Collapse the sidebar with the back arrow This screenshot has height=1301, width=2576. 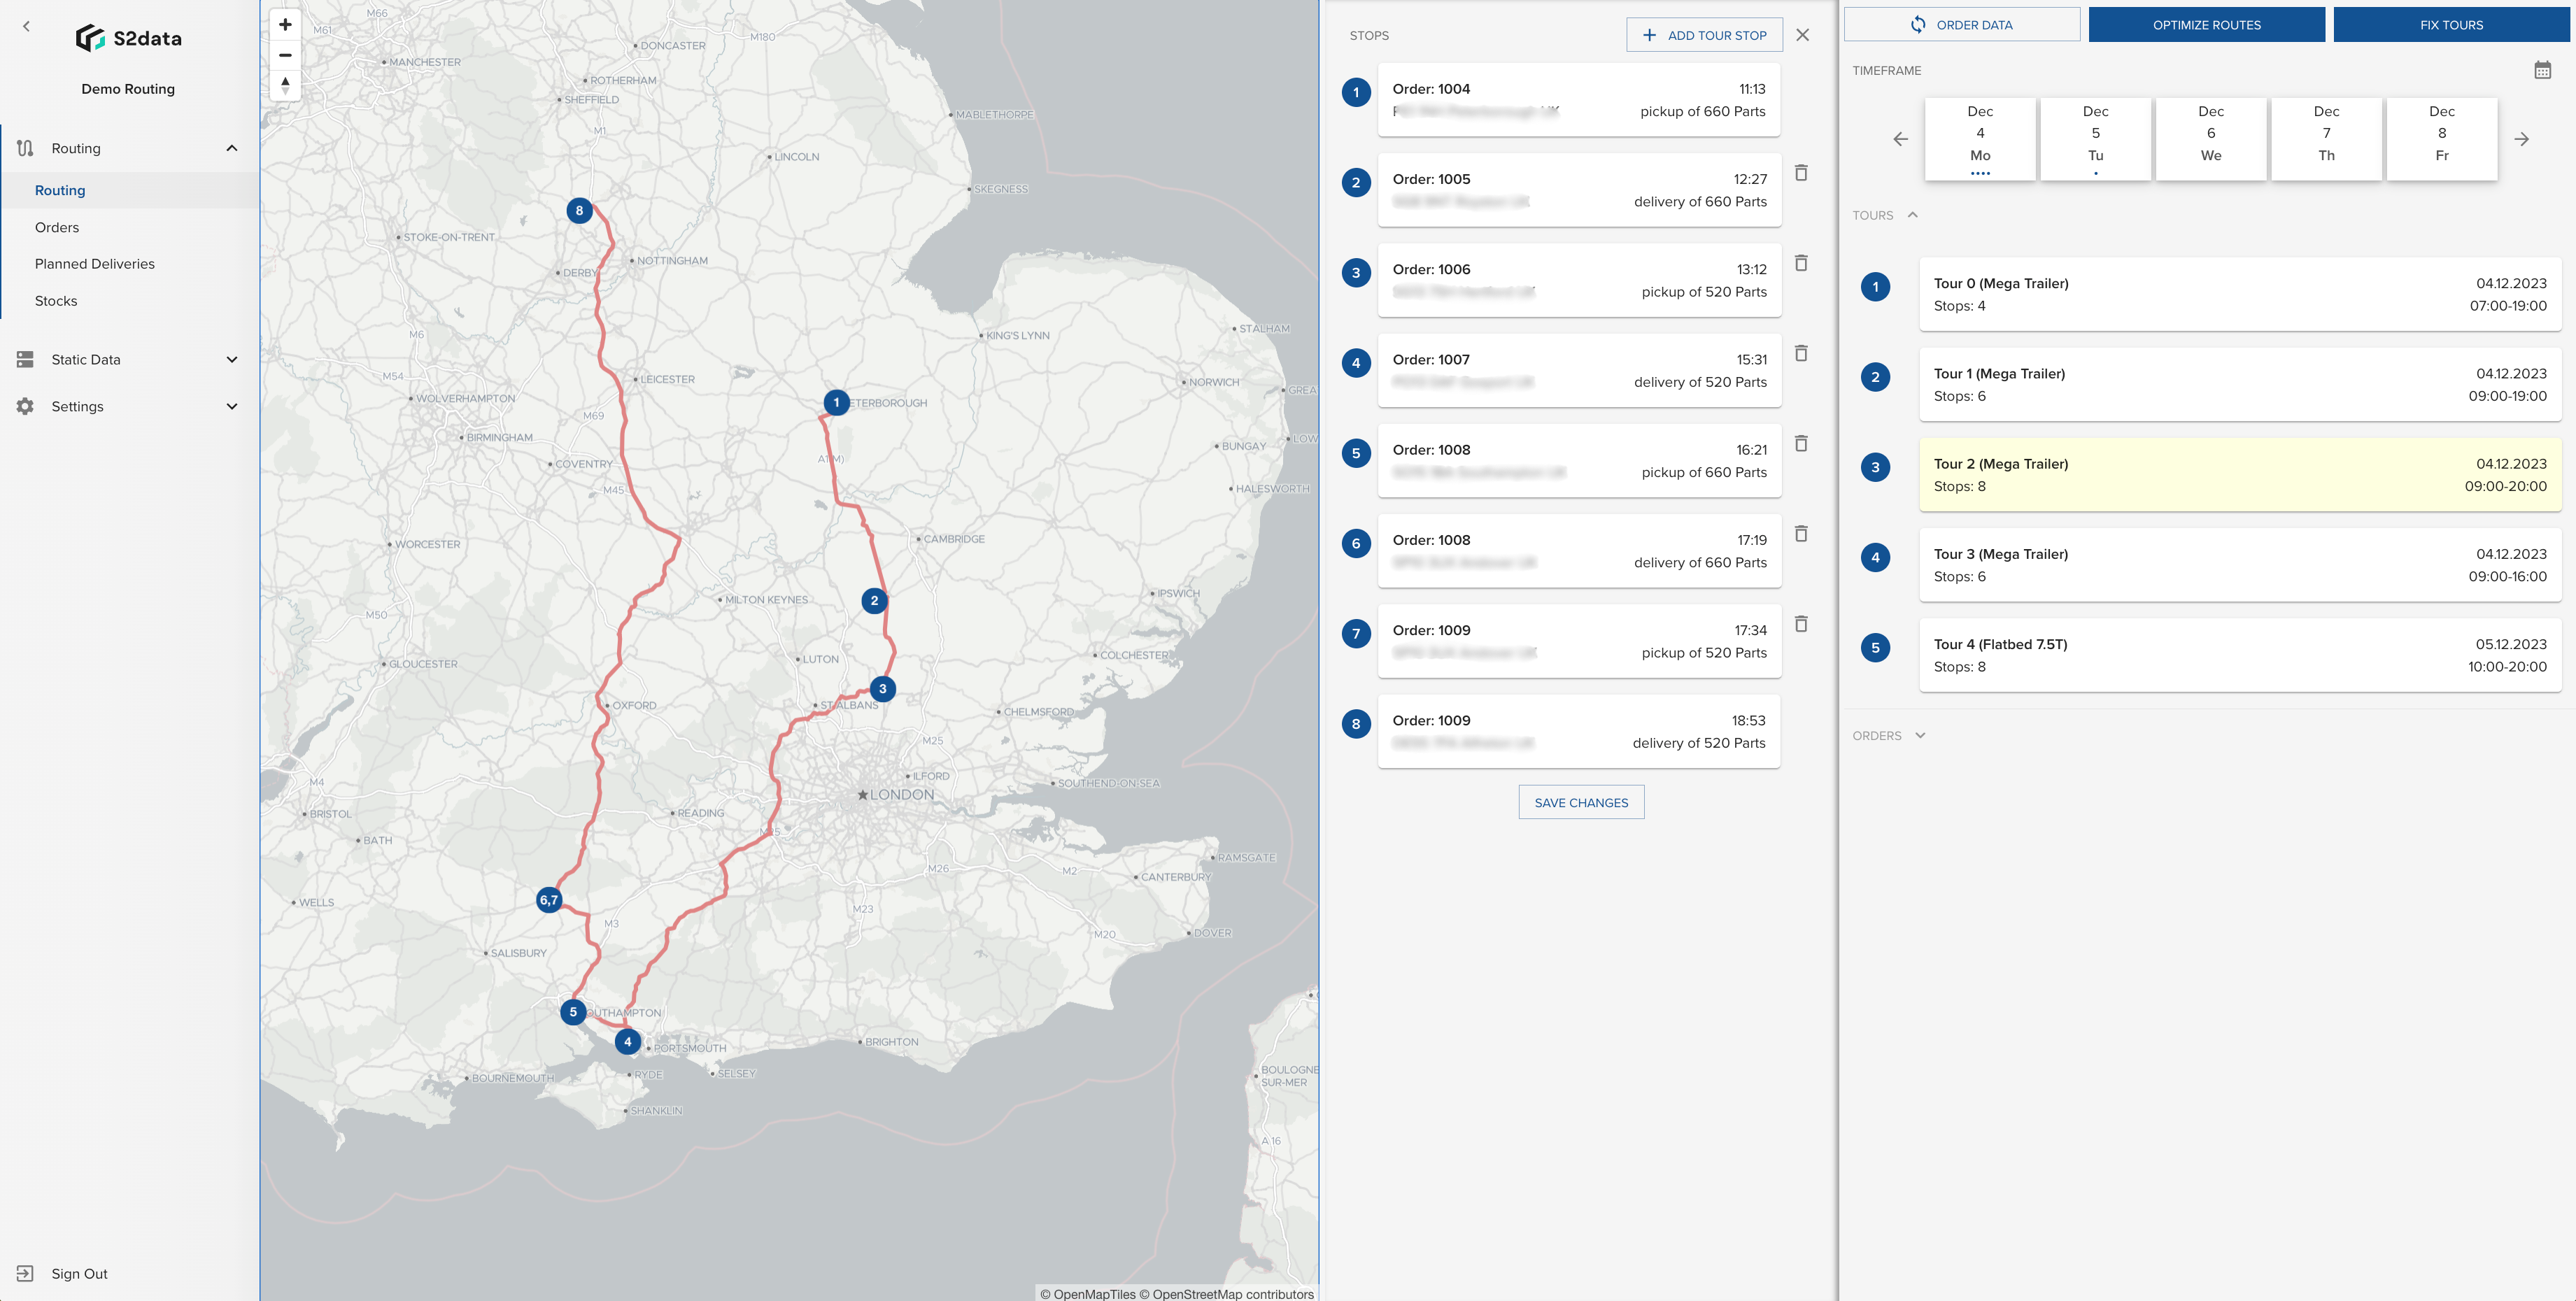click(25, 26)
